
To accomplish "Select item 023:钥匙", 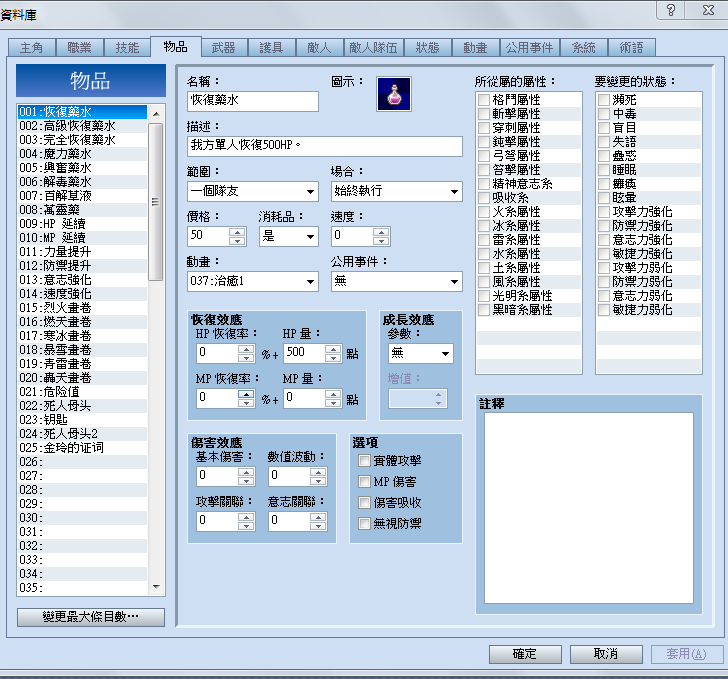I will [83, 420].
